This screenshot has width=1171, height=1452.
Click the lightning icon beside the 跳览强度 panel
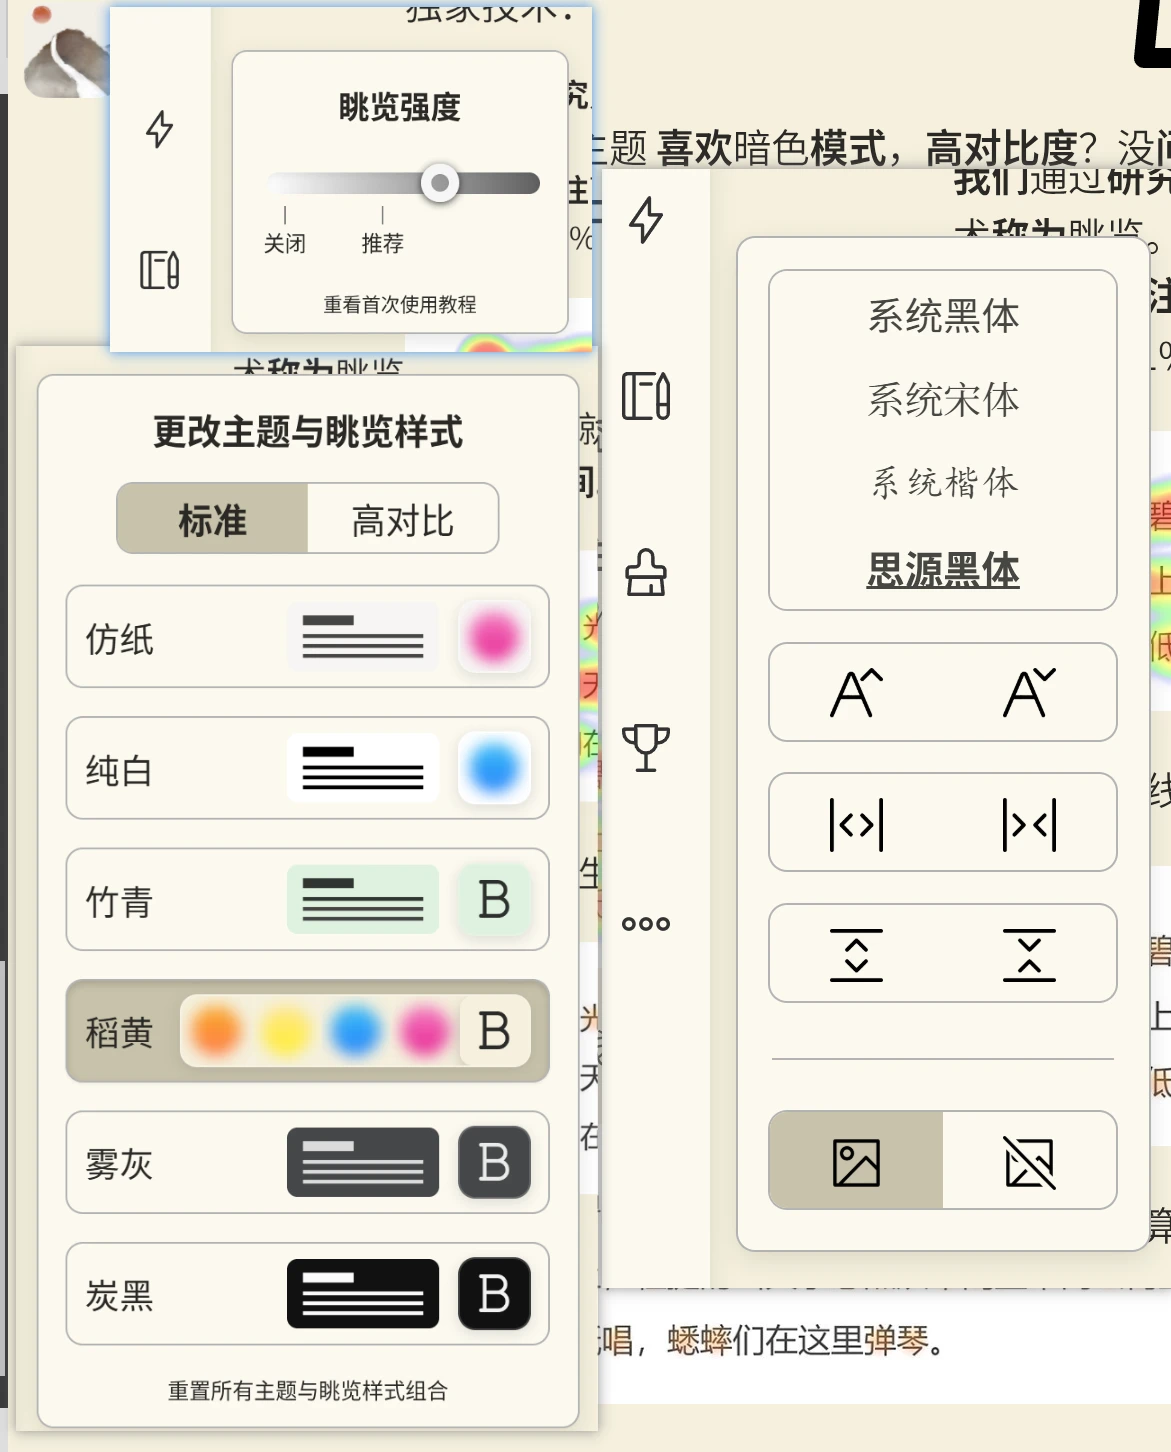point(160,129)
